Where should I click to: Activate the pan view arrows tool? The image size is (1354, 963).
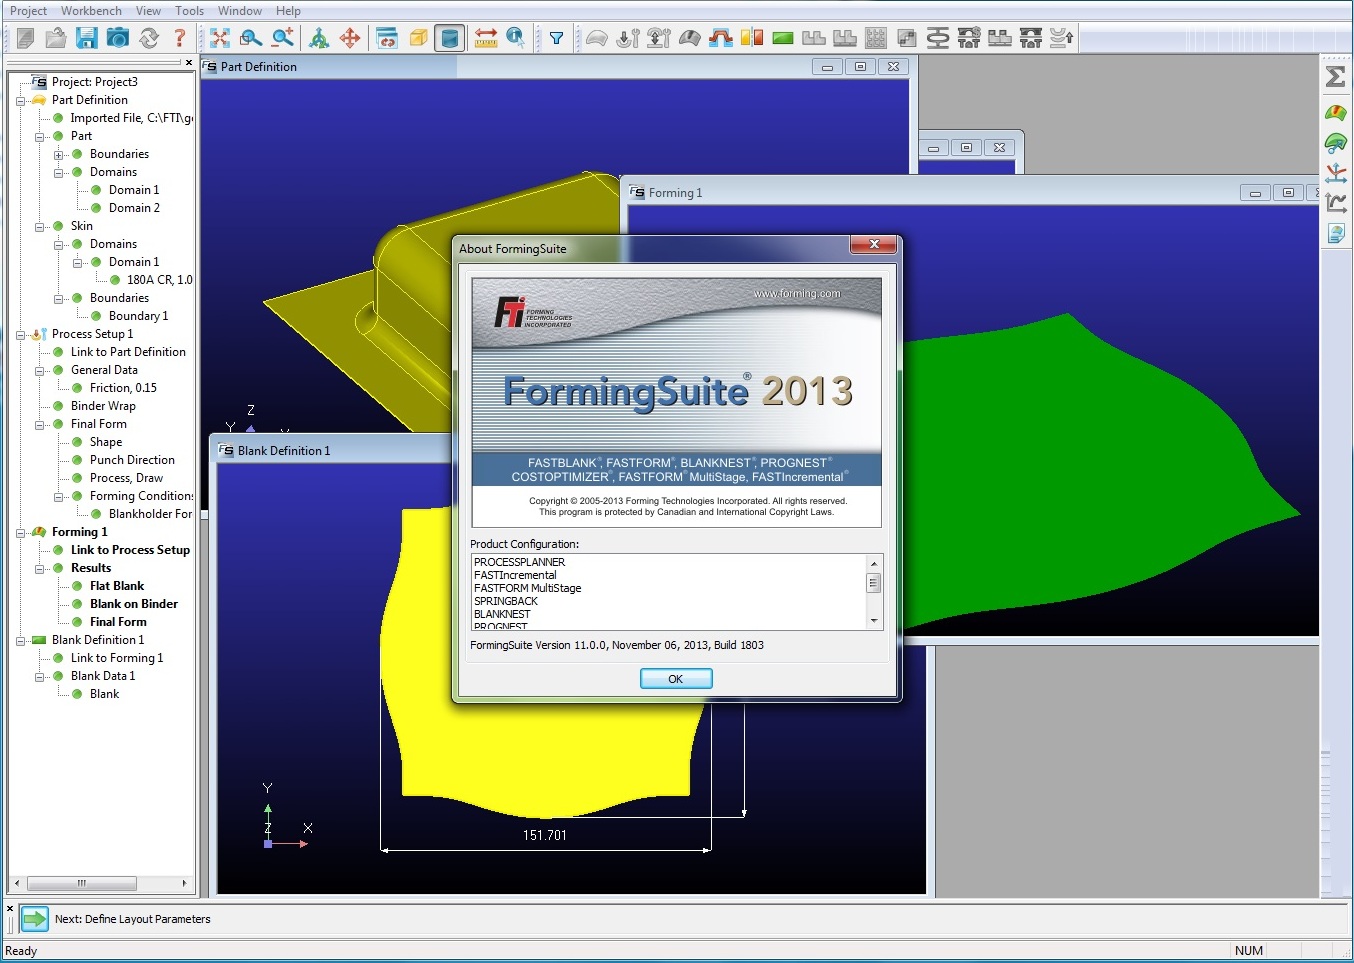tap(350, 38)
